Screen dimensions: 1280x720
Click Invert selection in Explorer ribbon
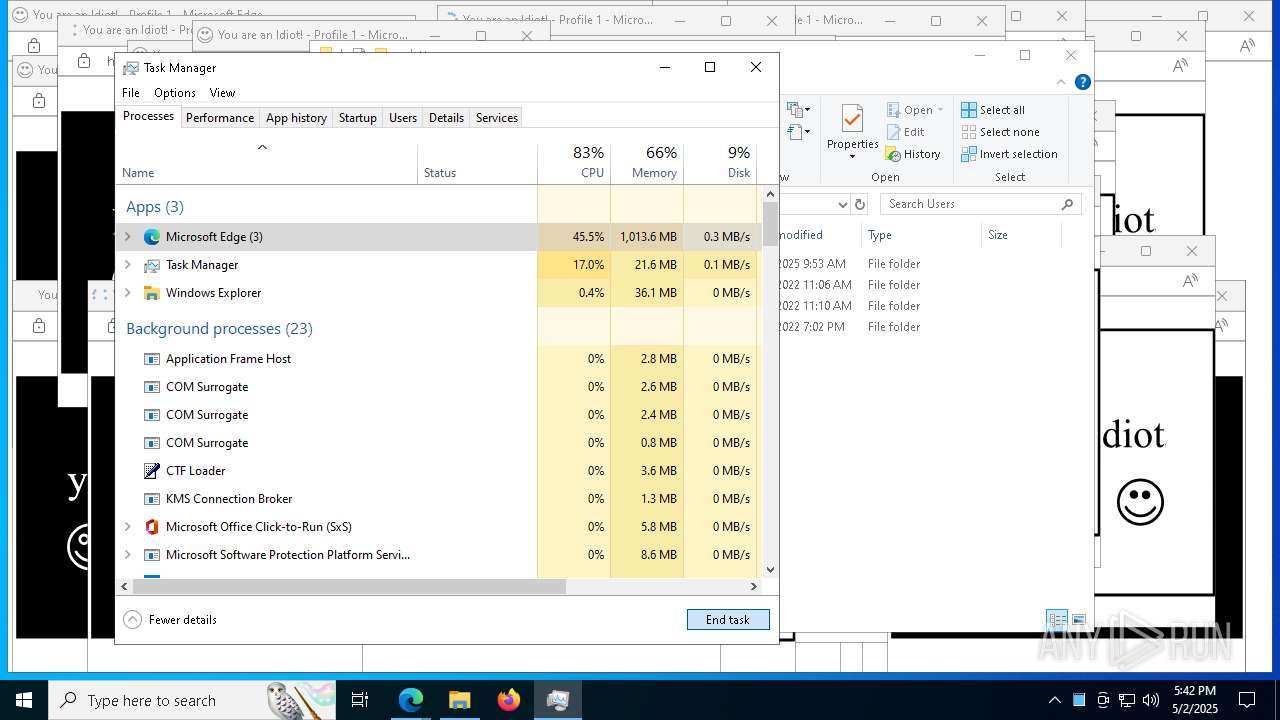tap(1009, 154)
